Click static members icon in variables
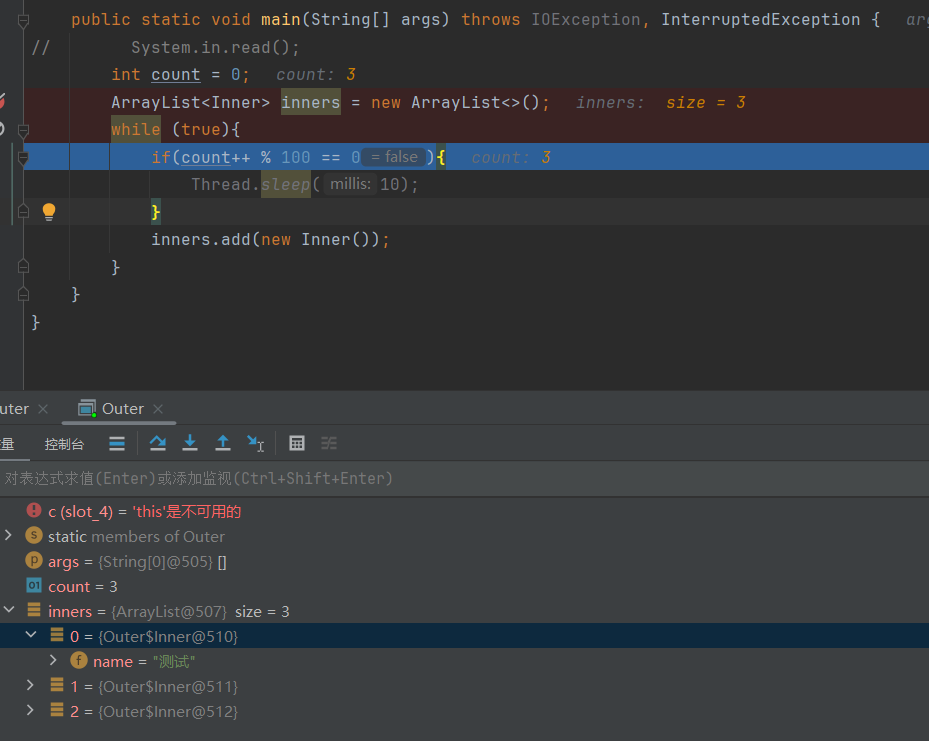Viewport: 929px width, 741px height. pyautogui.click(x=34, y=535)
